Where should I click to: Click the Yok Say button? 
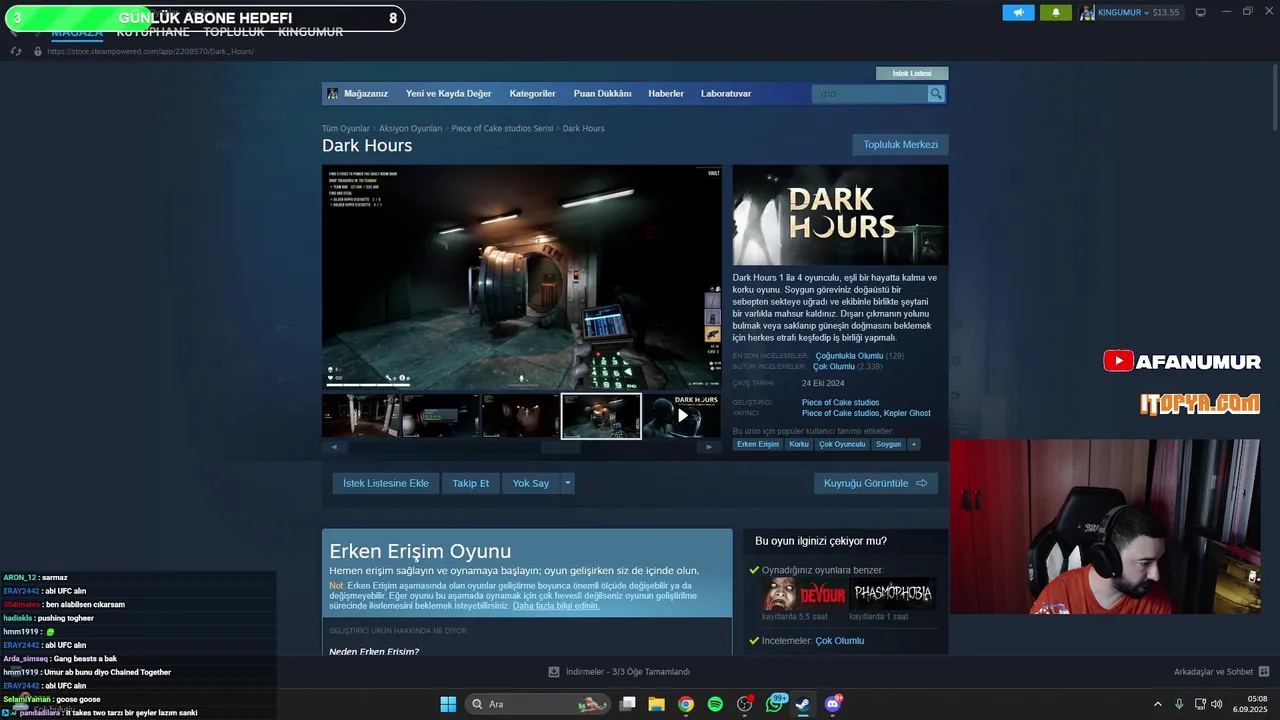coord(531,483)
